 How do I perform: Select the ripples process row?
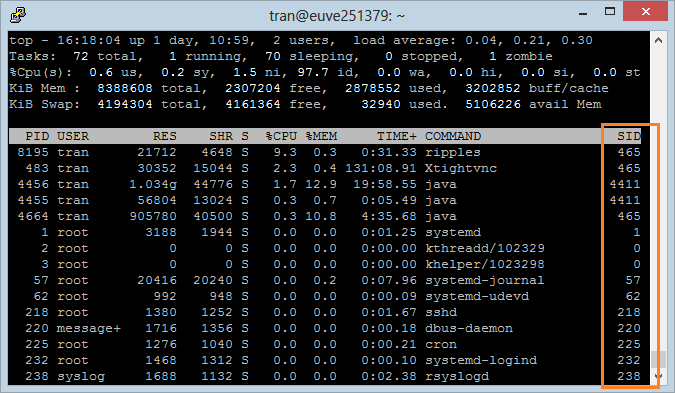point(325,152)
